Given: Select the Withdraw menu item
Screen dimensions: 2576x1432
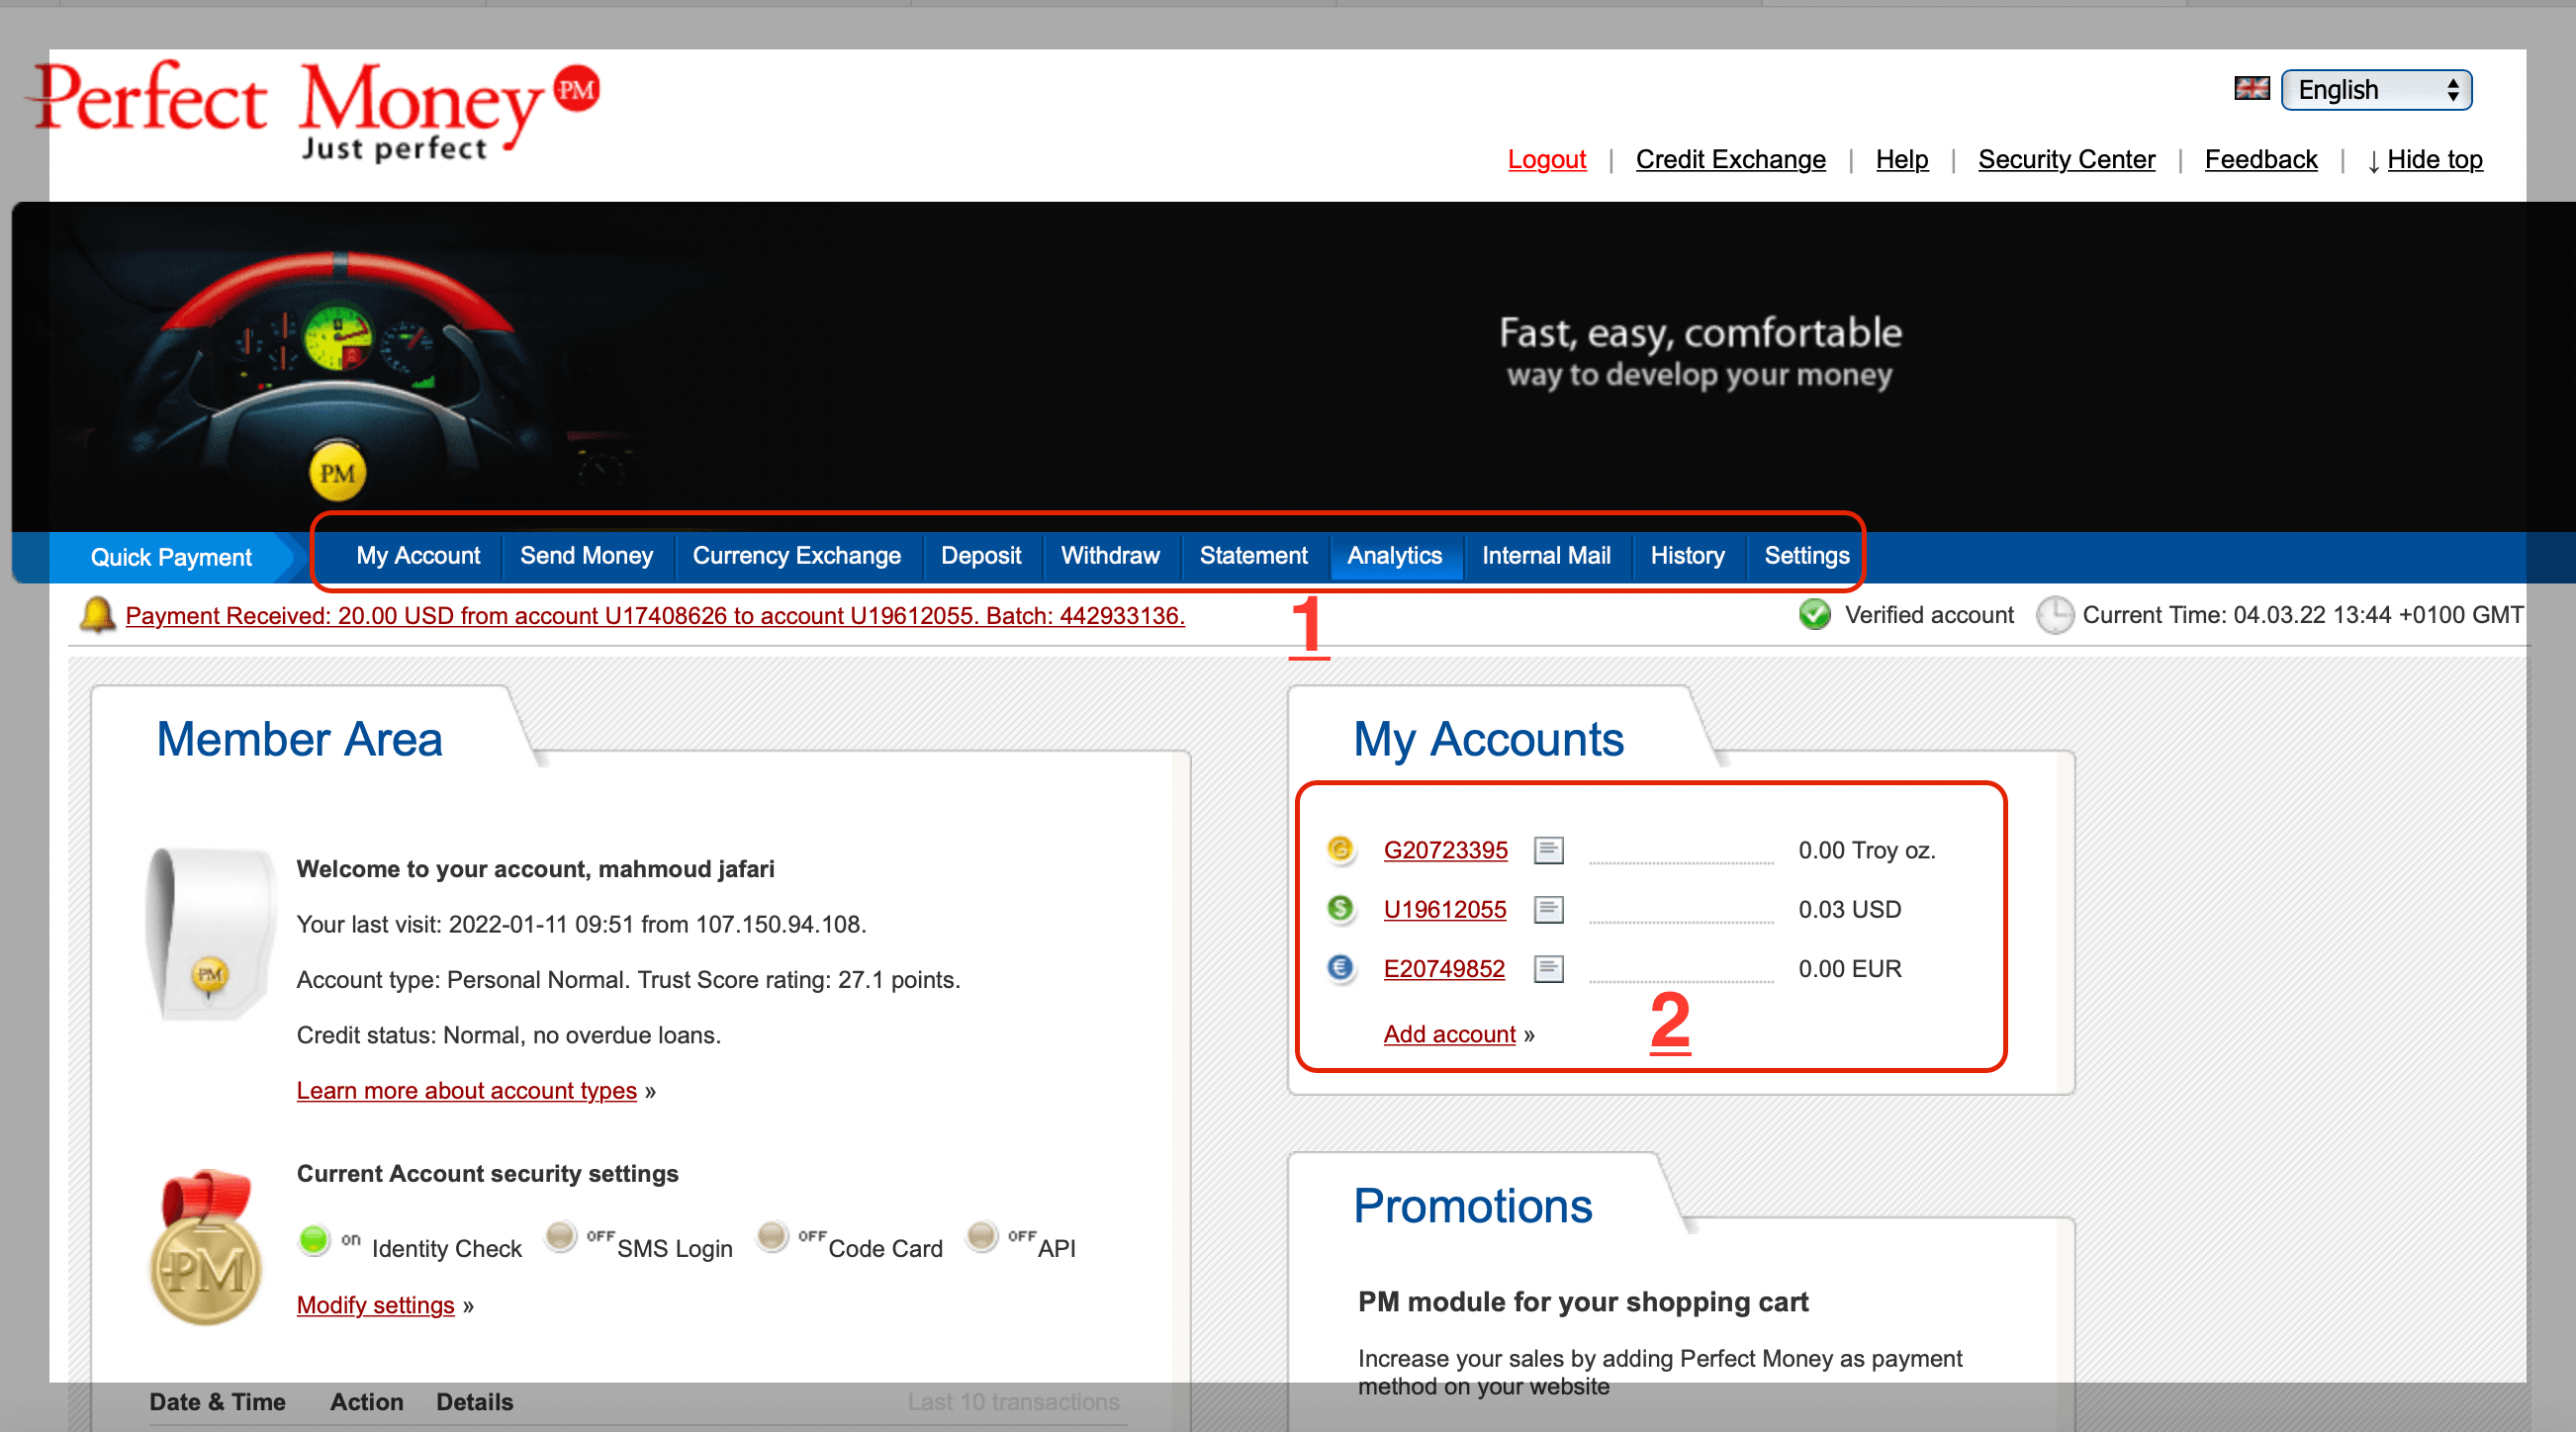Looking at the screenshot, I should click(x=1110, y=556).
